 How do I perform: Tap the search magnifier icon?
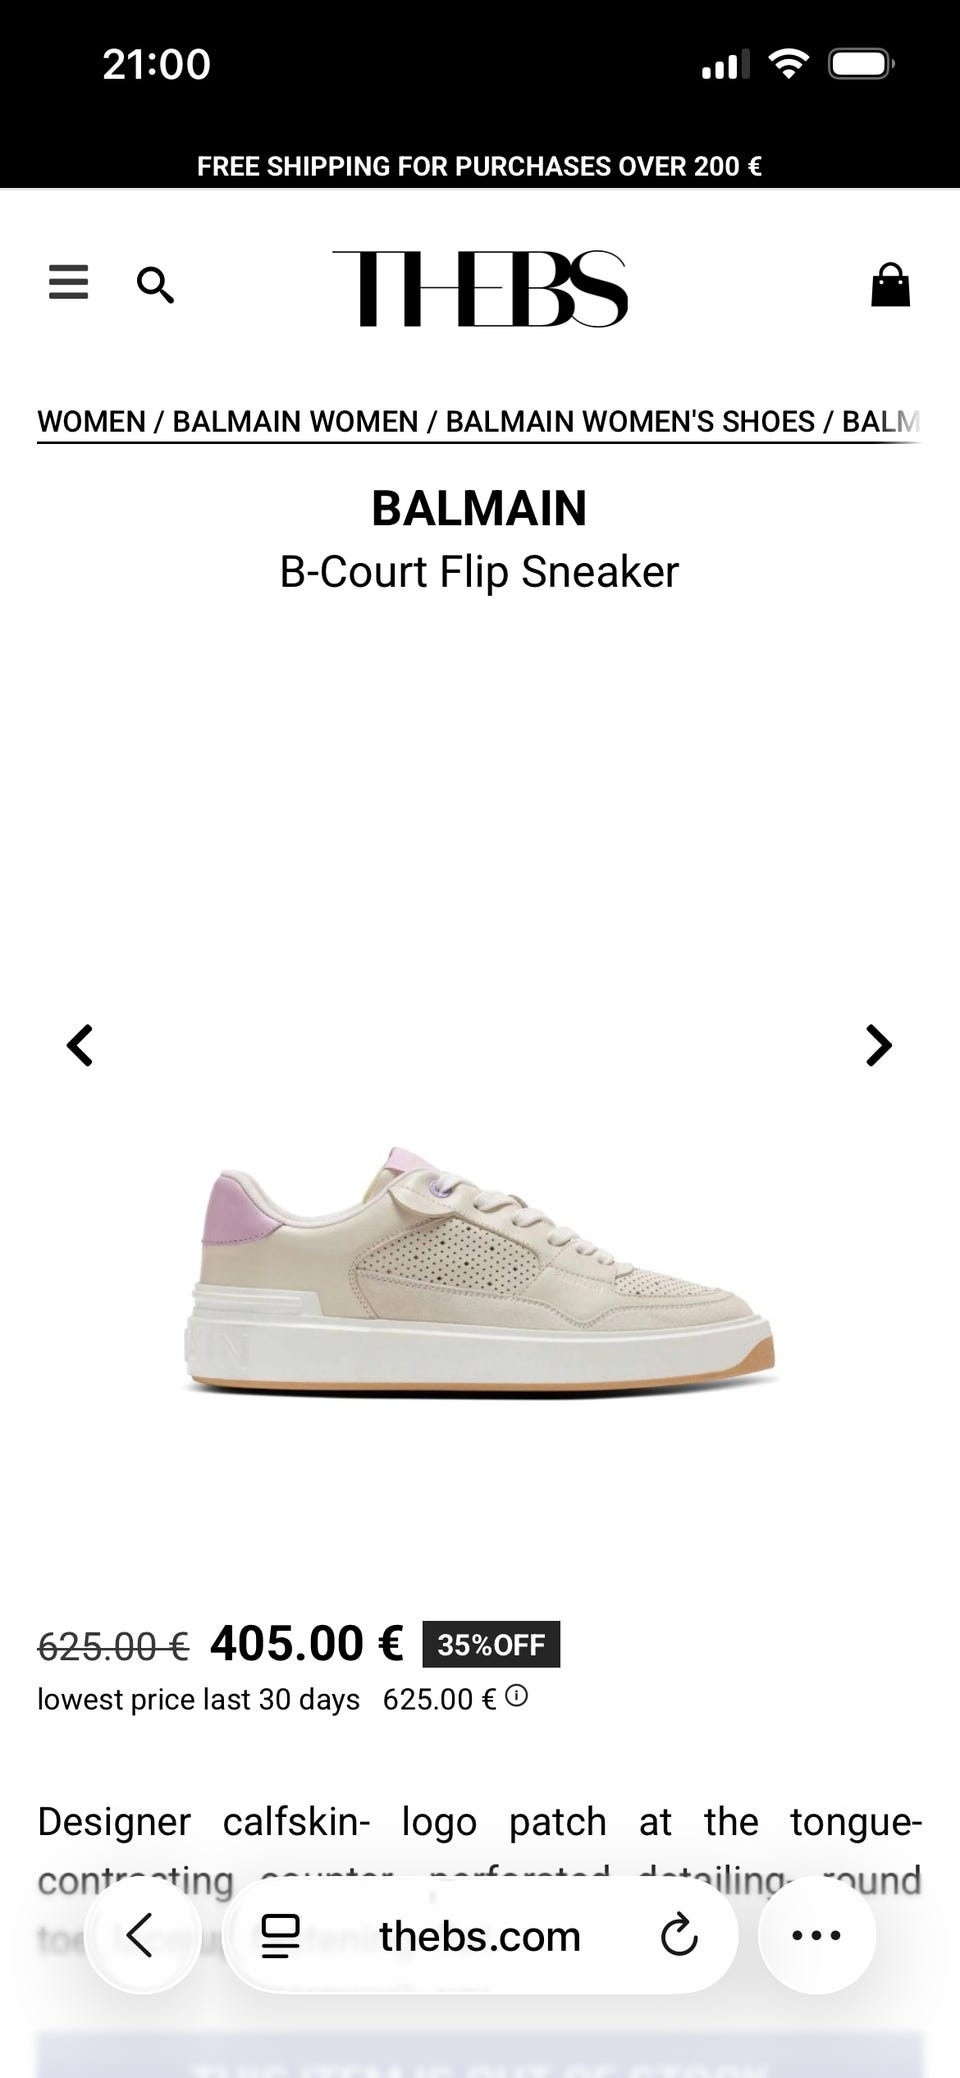[155, 285]
